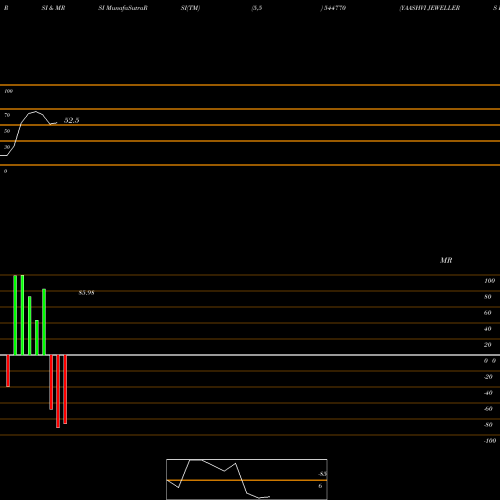Open the boxed mini line chart thumbnail

point(247,479)
